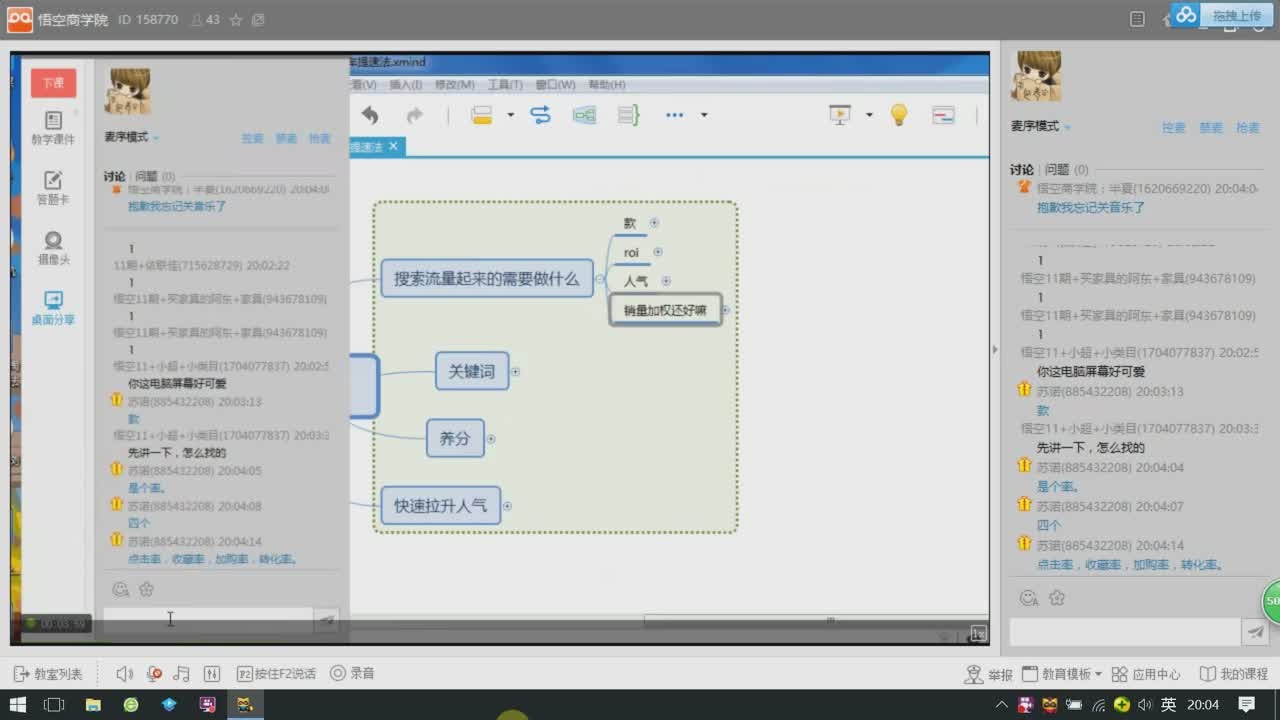This screenshot has width=1280, height=720.
Task: Click the emoji smiley icon in right chat
Action: coord(1028,598)
